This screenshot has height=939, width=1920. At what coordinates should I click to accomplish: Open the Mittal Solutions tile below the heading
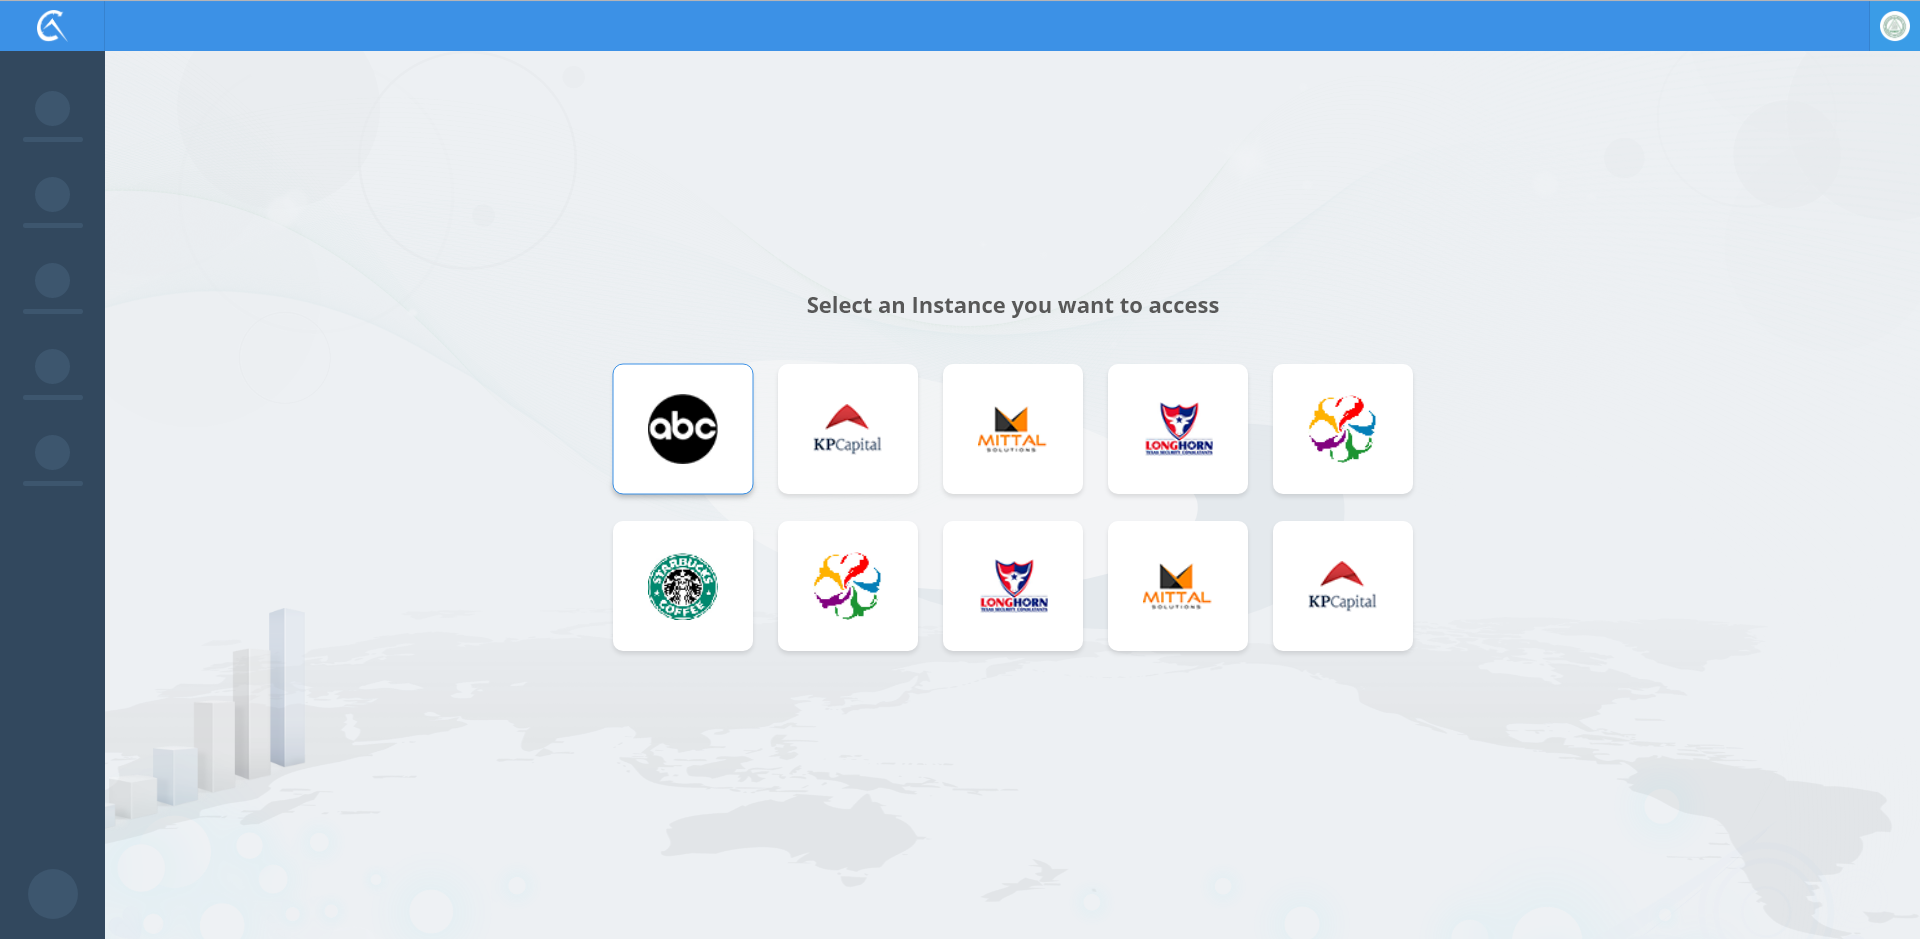[x=1013, y=429]
